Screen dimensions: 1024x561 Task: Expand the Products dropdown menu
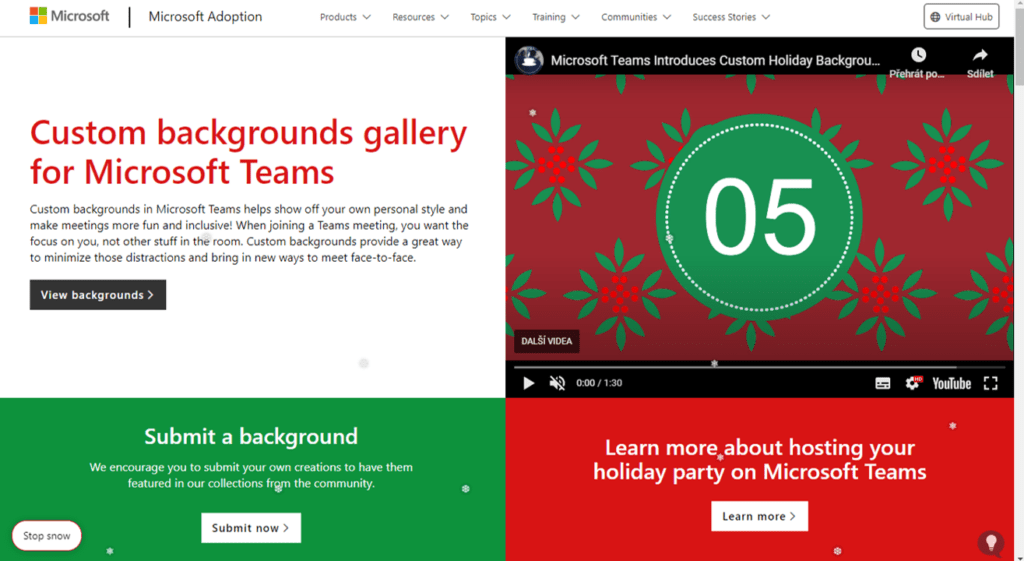(x=345, y=17)
